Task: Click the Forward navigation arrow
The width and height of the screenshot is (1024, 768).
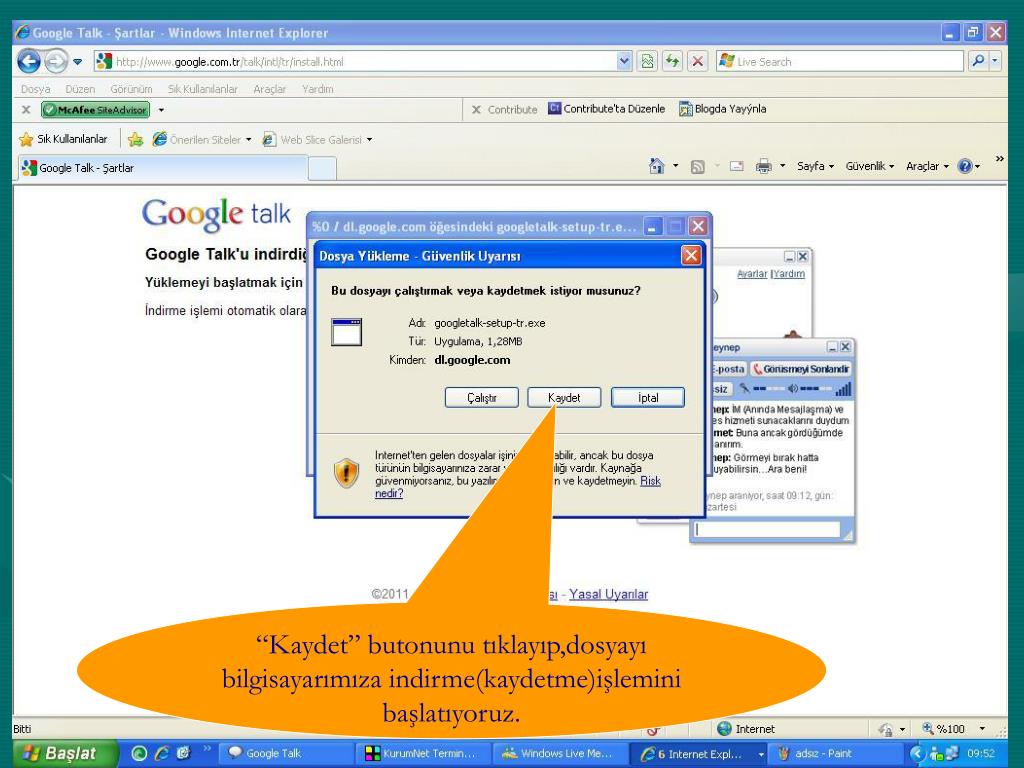Action: 56,61
